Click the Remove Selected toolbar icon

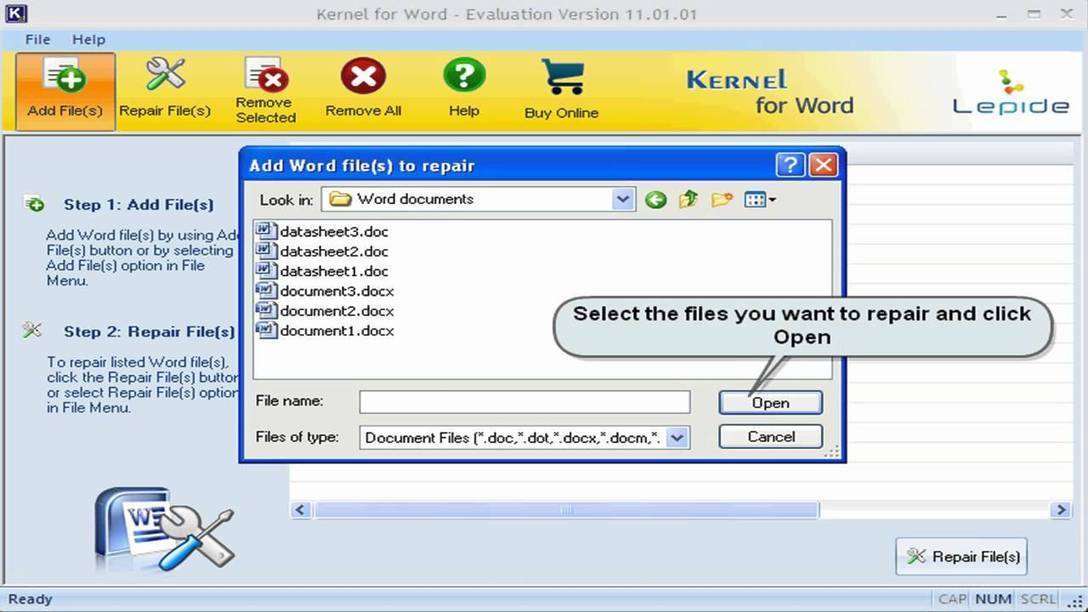(266, 90)
